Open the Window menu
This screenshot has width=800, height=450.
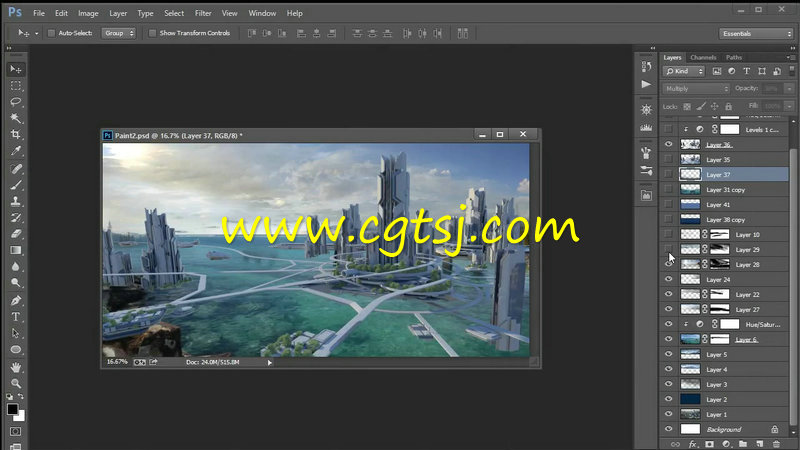tap(262, 13)
